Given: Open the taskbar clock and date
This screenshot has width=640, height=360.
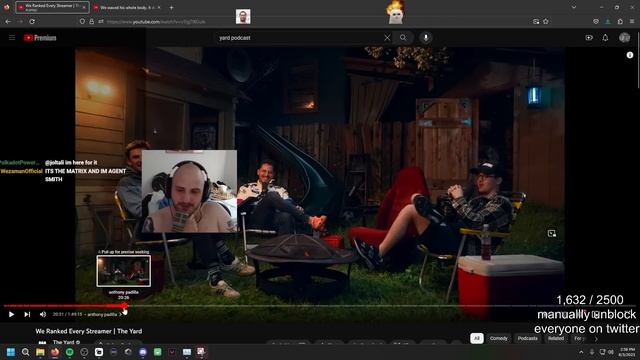Looking at the screenshot, I should coord(627,352).
